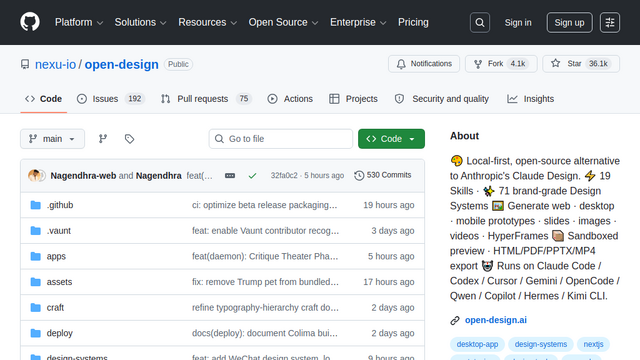Click the apps folder icon
Viewport: 640px width, 360px height.
[36, 256]
